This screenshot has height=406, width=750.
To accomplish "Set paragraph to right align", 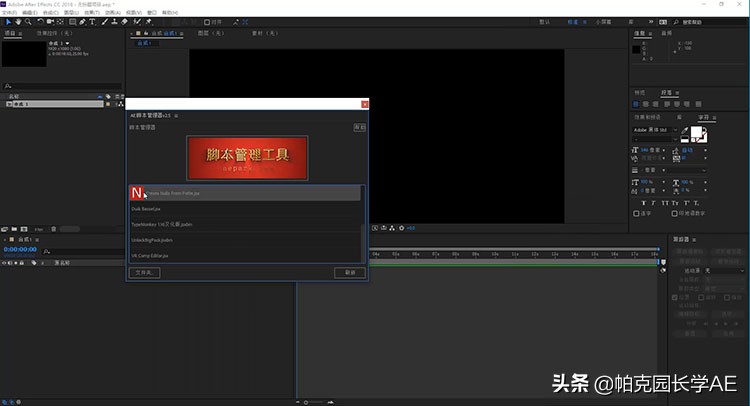I will pos(655,104).
